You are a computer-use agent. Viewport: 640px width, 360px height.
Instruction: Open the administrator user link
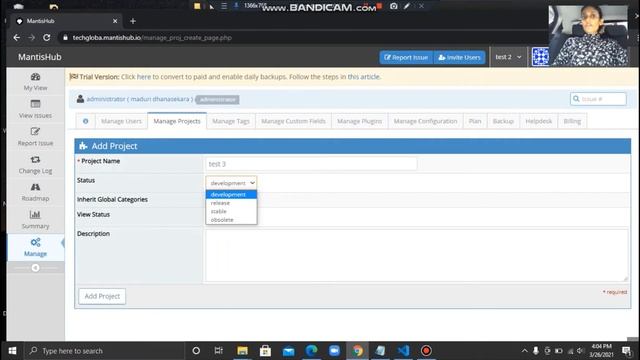[x=140, y=99]
